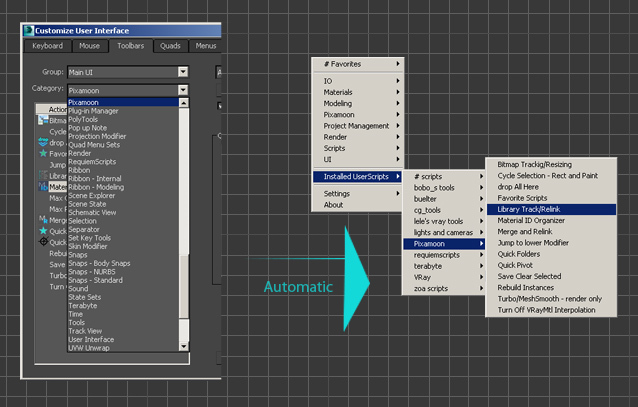This screenshot has height=407, width=638.
Task: Click the category list scroll down arrow
Action: (x=184, y=346)
